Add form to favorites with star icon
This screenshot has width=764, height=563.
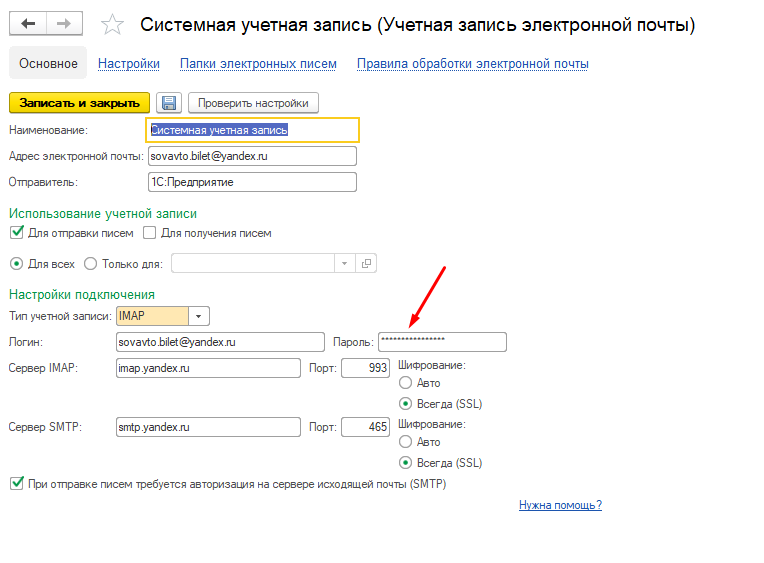(114, 24)
